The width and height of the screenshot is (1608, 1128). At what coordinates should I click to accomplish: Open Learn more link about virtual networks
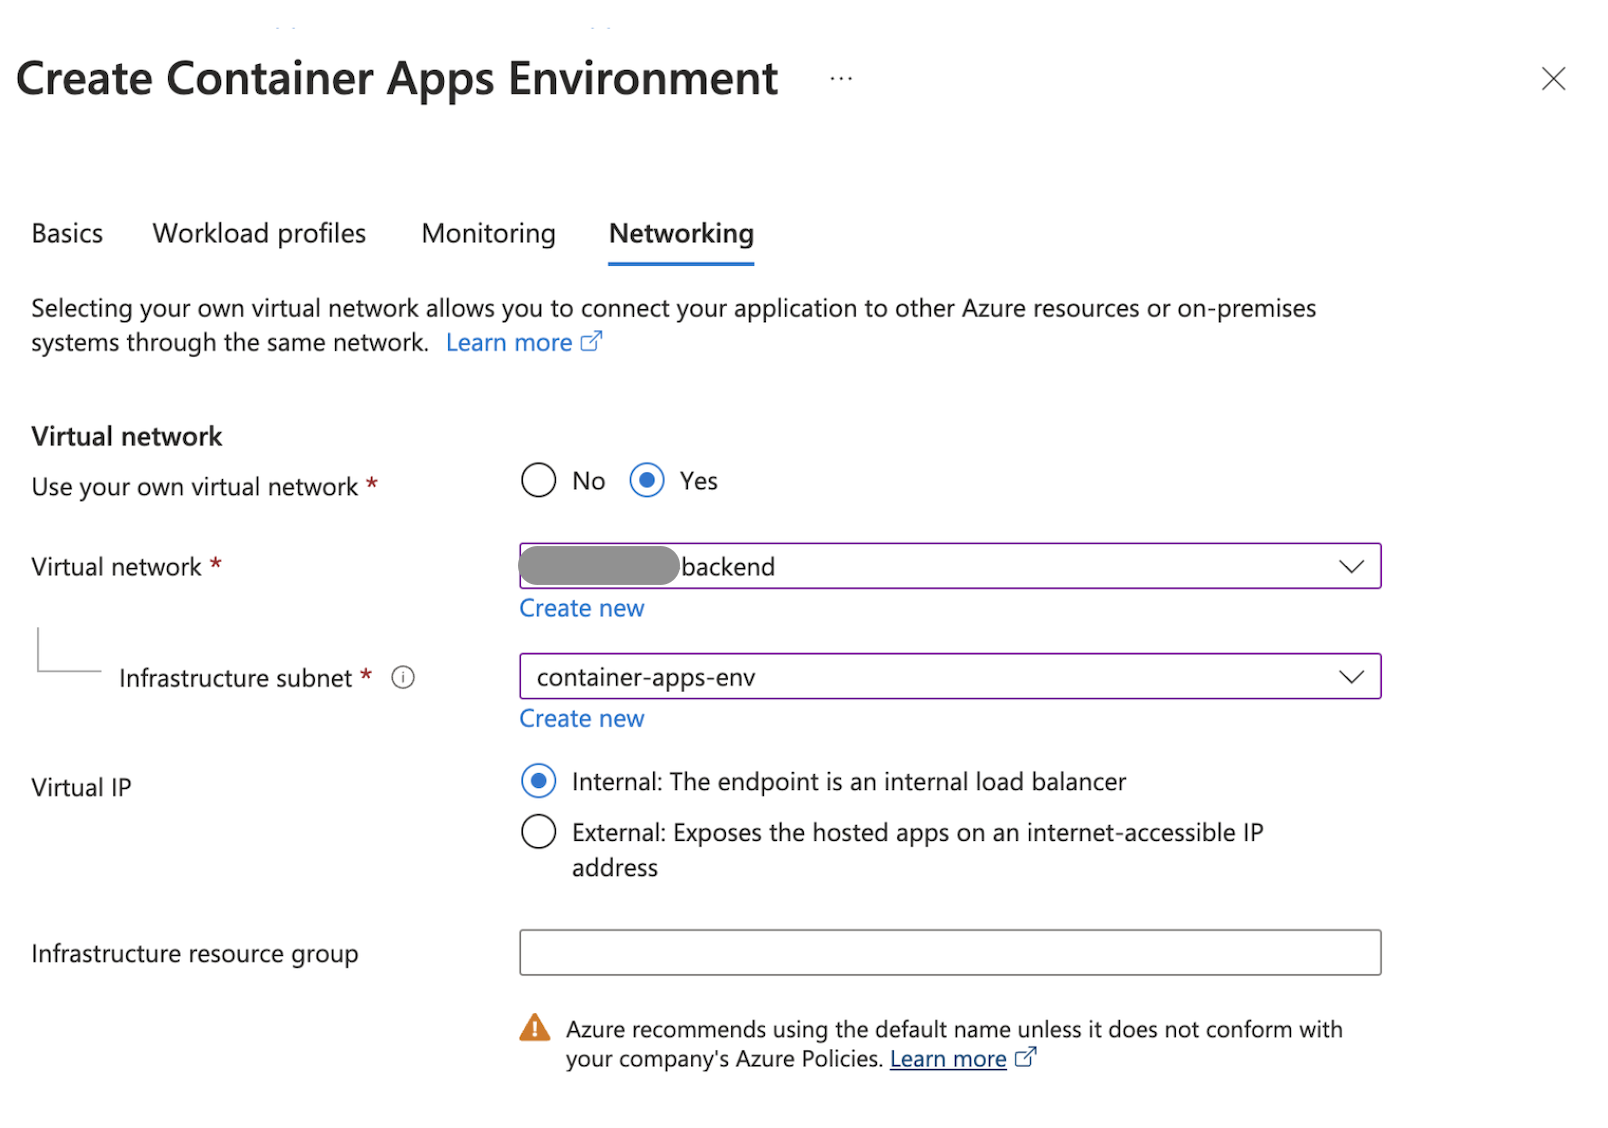(509, 343)
